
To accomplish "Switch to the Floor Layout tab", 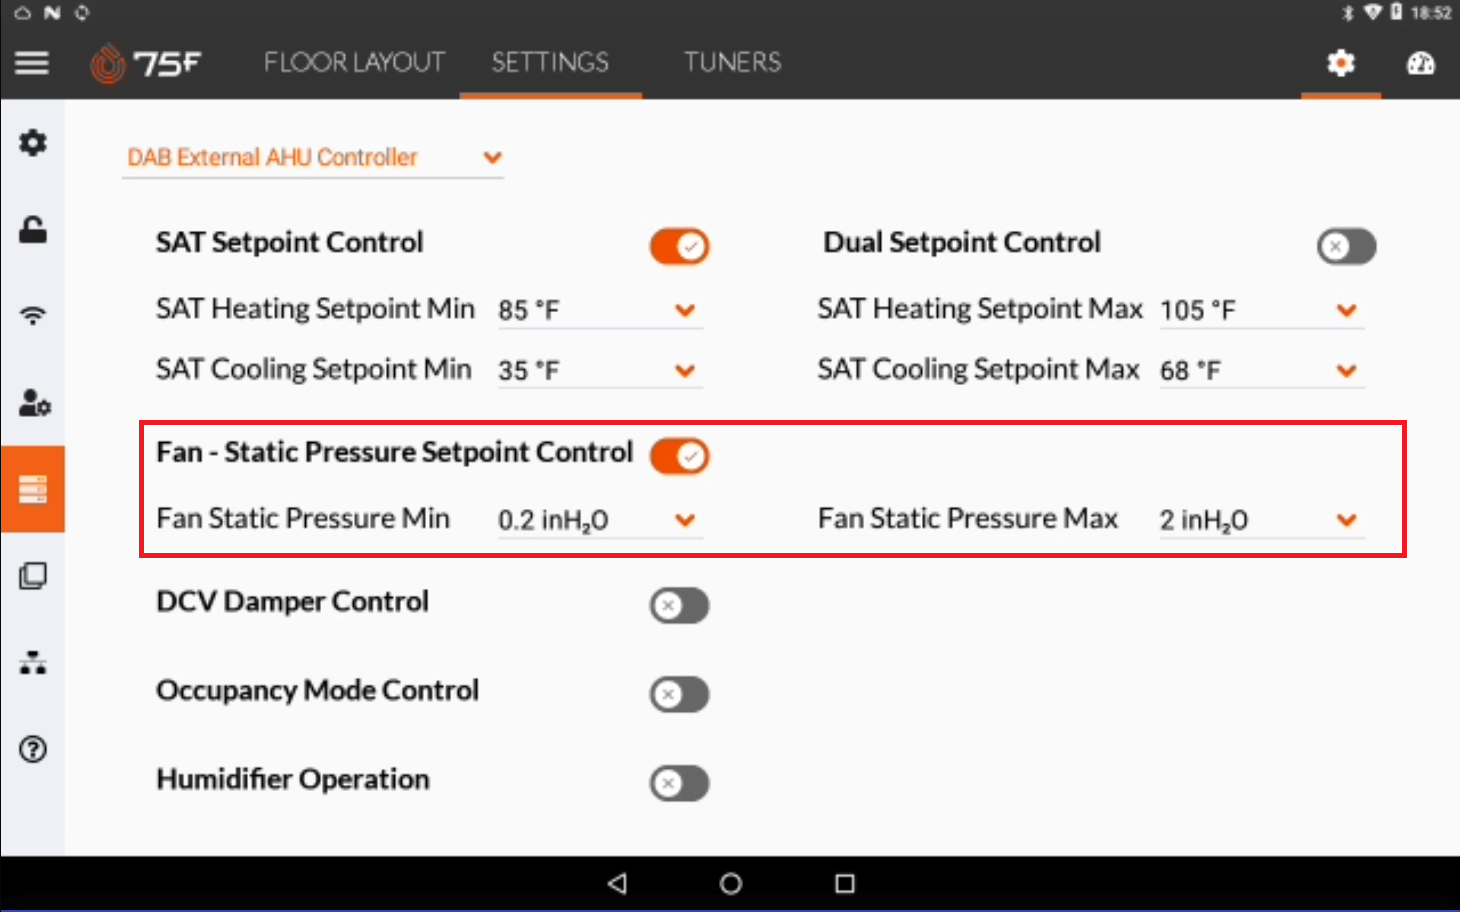I will [353, 62].
